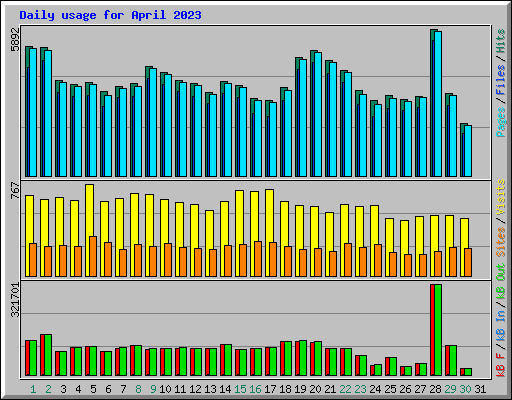Click the y-axis value "321701"
Screen dimensions: 512x400
15,300
